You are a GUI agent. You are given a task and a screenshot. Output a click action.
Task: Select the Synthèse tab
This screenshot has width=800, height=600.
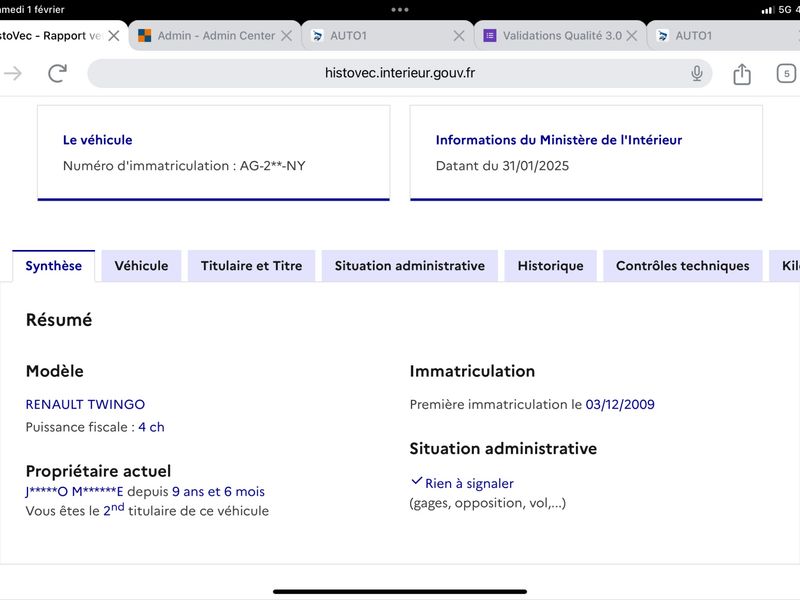[x=54, y=266]
